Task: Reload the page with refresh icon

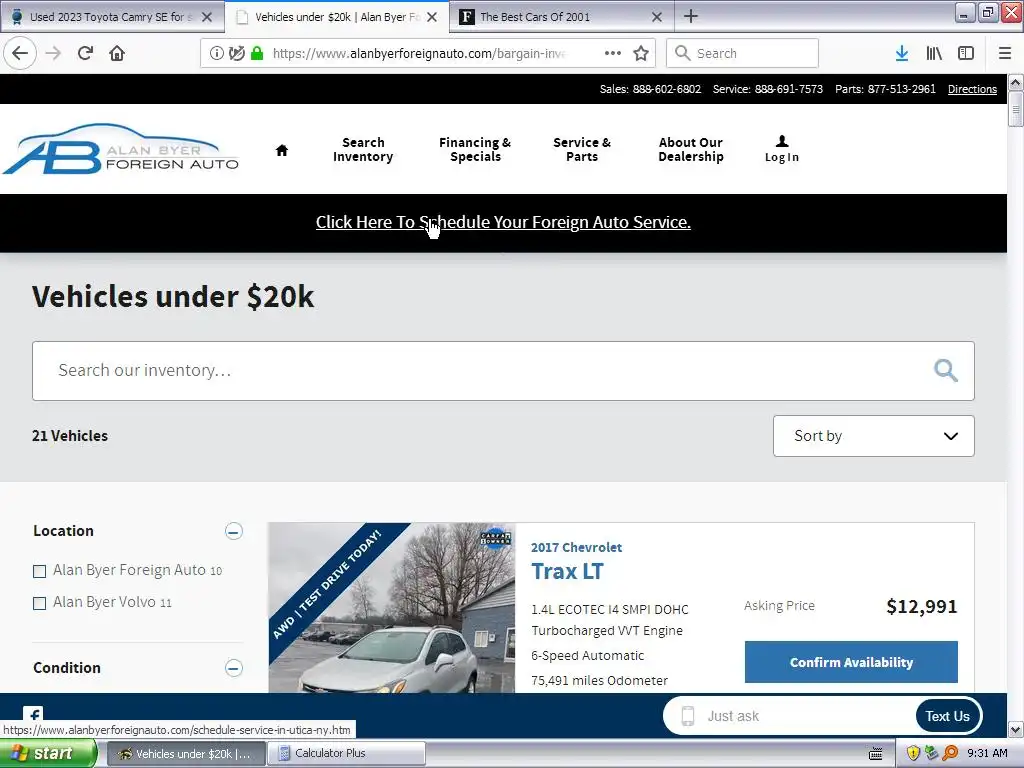Action: click(x=86, y=53)
